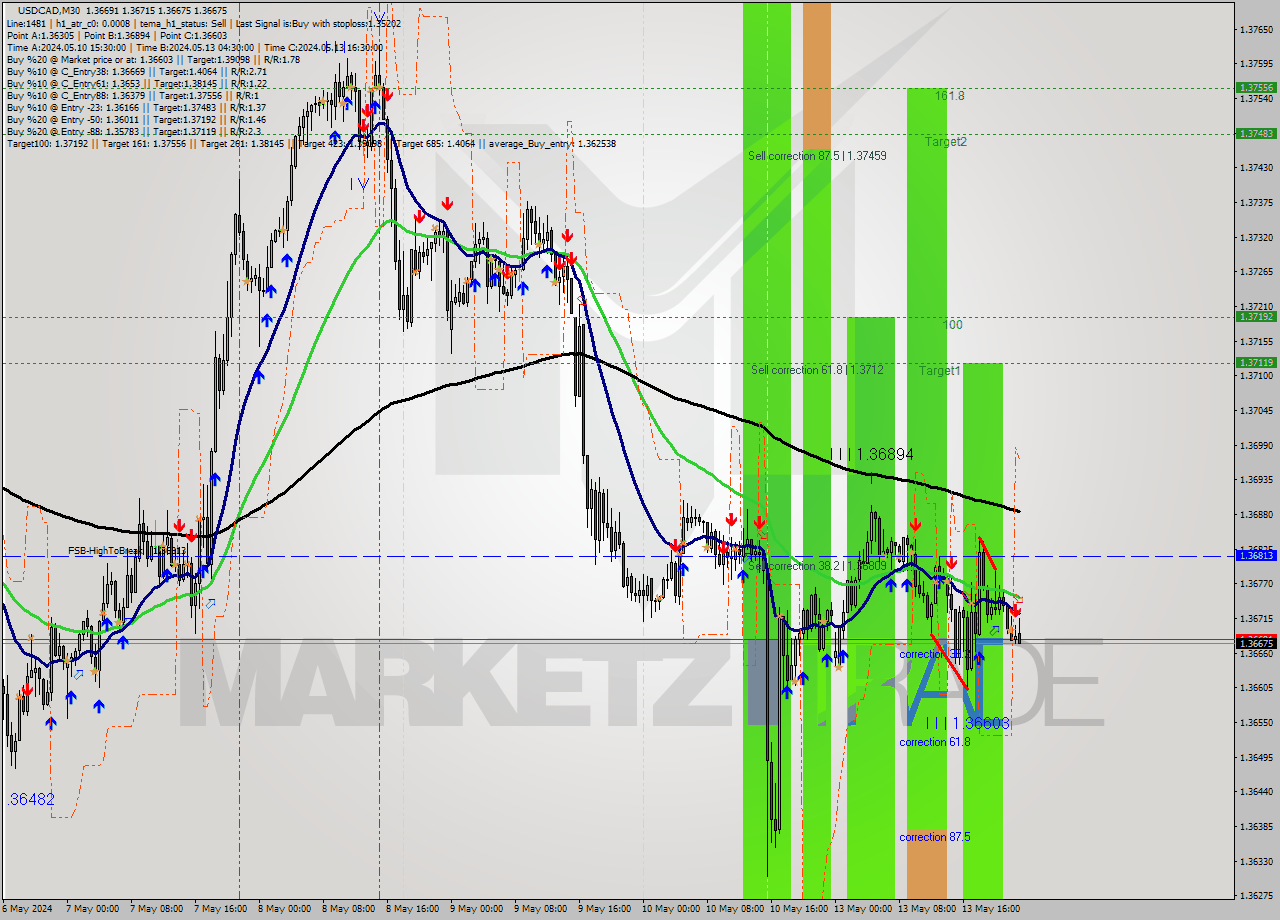
Task: Click the 1.36495 price scale value
Action: pyautogui.click(x=1256, y=758)
